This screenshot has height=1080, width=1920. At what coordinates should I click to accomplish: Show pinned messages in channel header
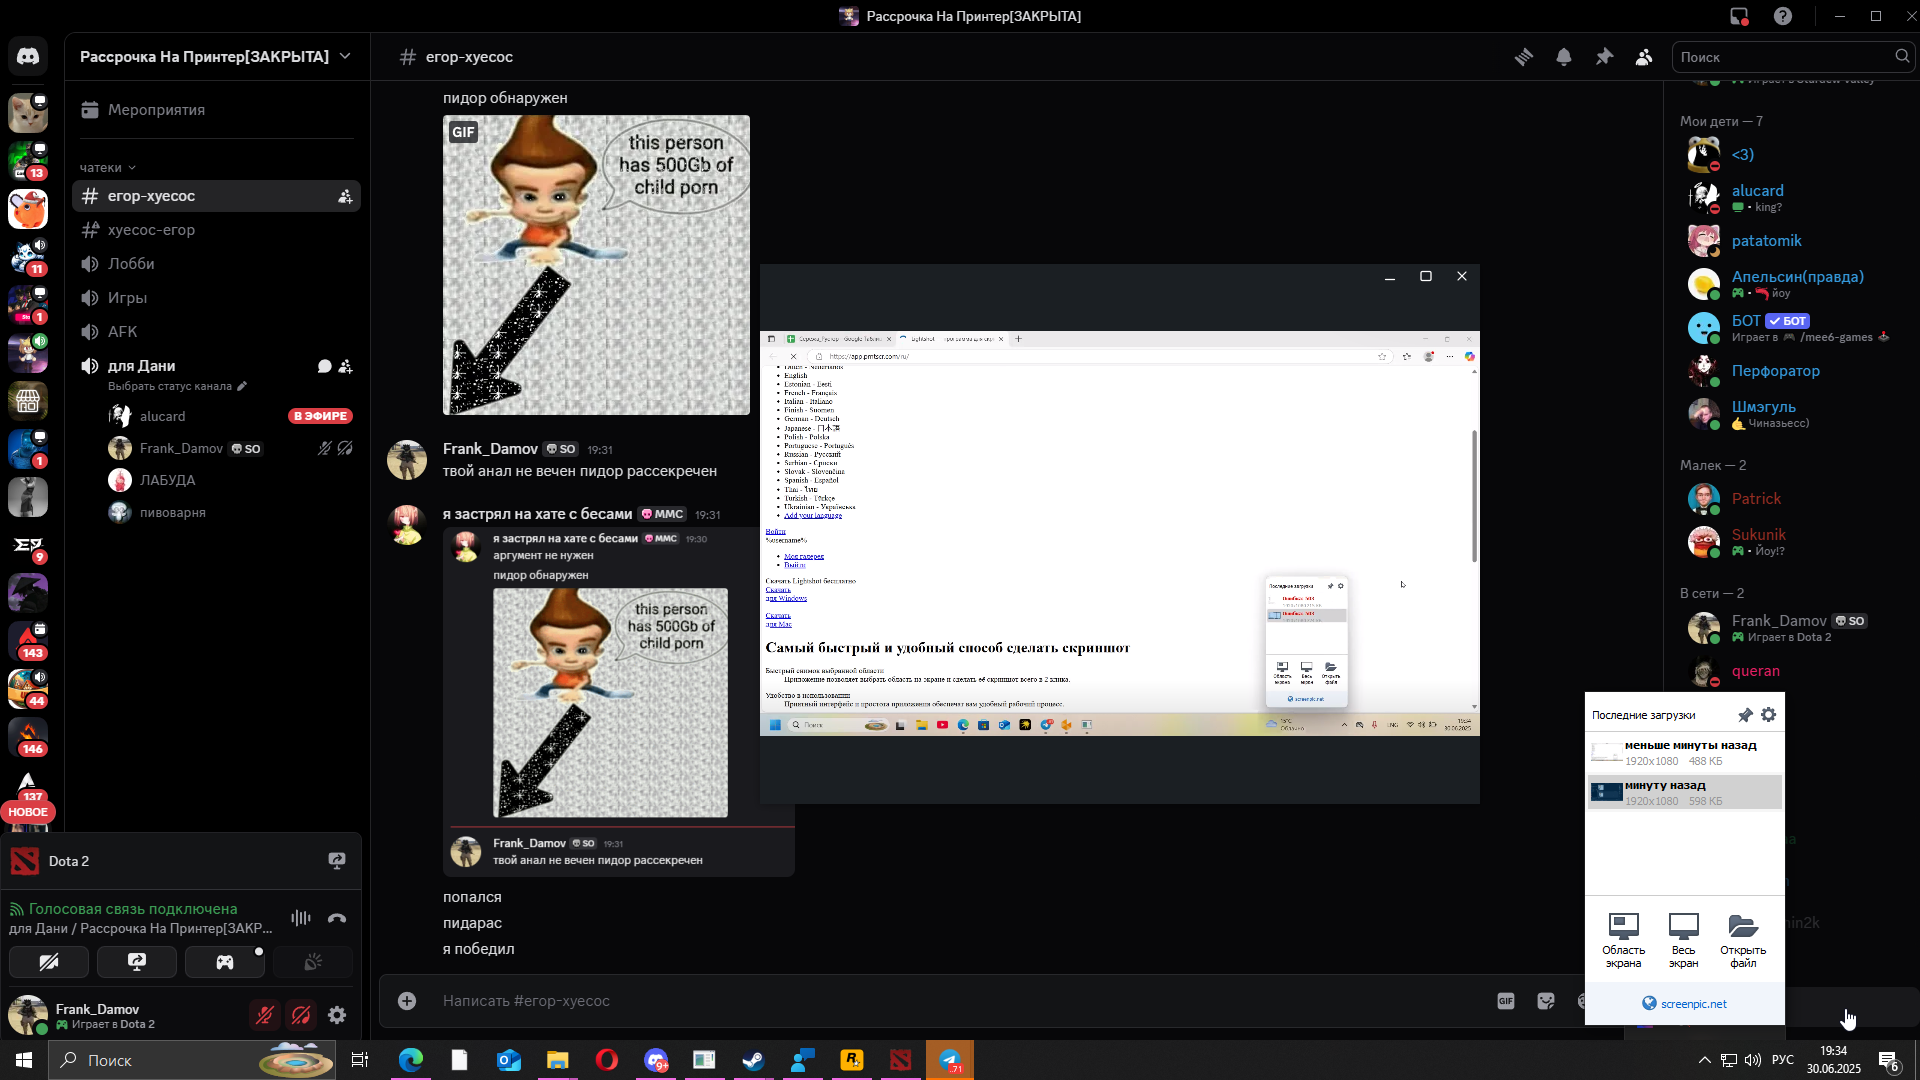coord(1604,57)
